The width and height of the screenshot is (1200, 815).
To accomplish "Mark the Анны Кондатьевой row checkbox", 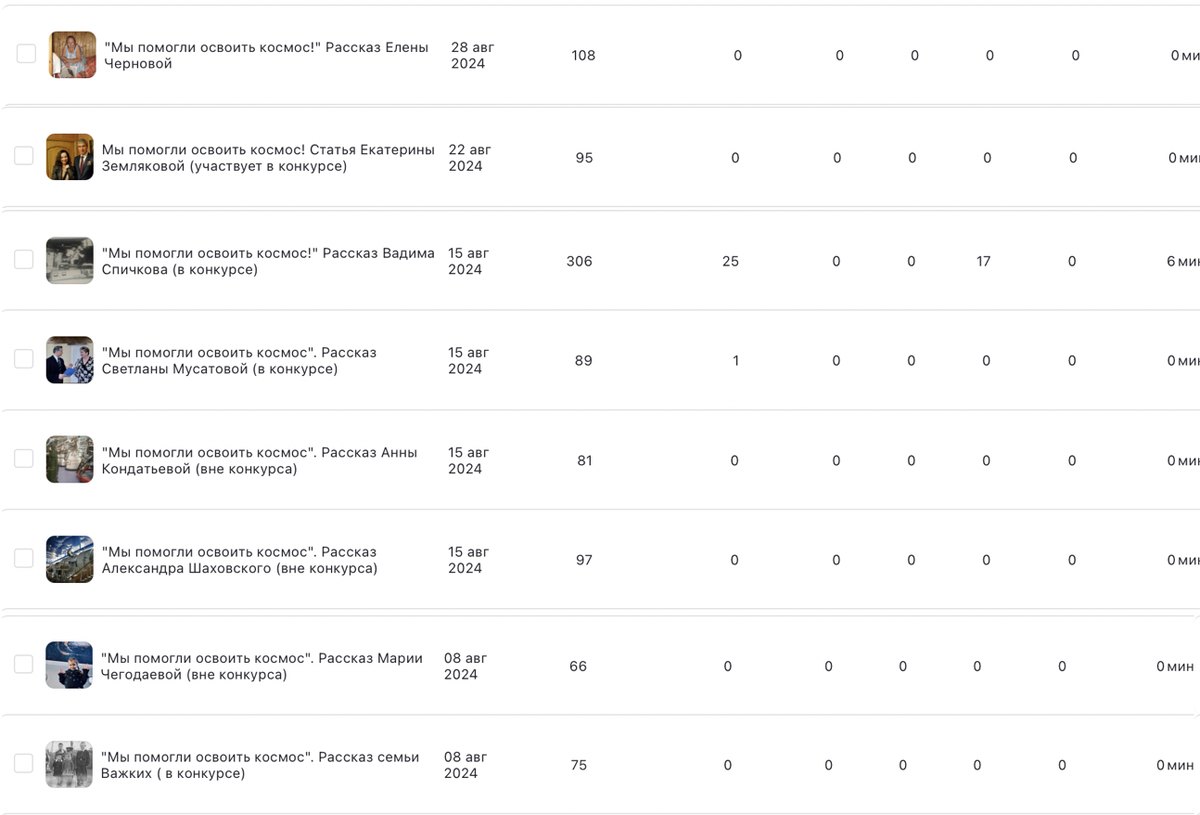I will pos(24,459).
